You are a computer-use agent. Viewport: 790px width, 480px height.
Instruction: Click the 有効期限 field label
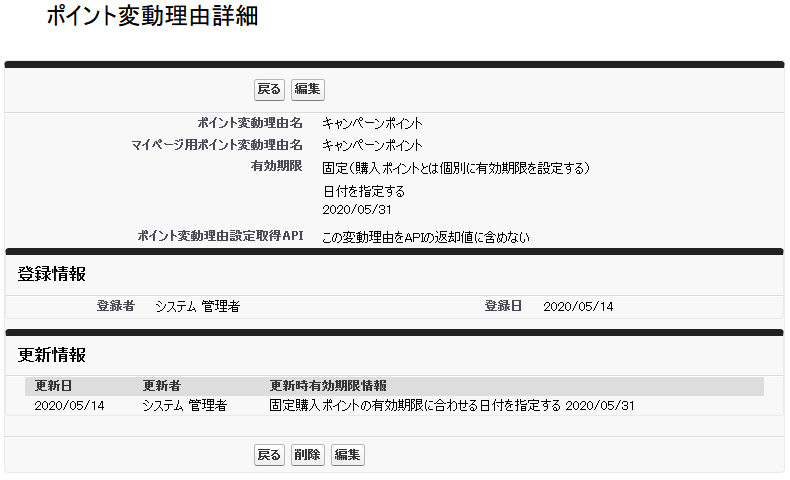click(276, 166)
